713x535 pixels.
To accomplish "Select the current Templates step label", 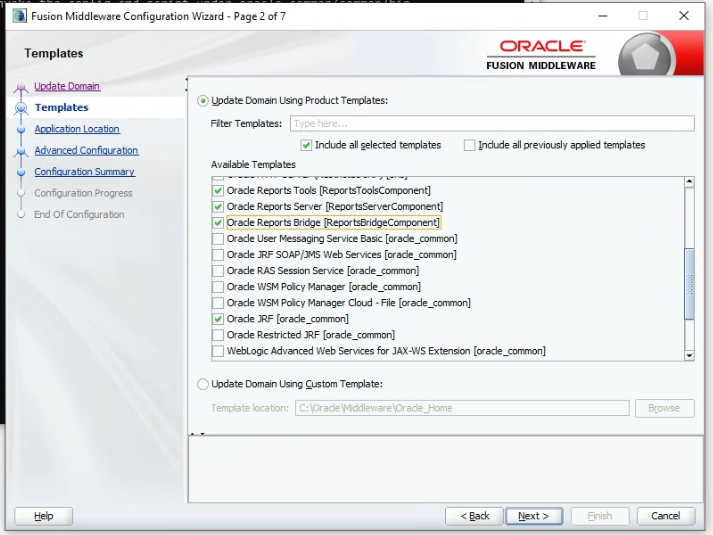I will click(x=62, y=108).
